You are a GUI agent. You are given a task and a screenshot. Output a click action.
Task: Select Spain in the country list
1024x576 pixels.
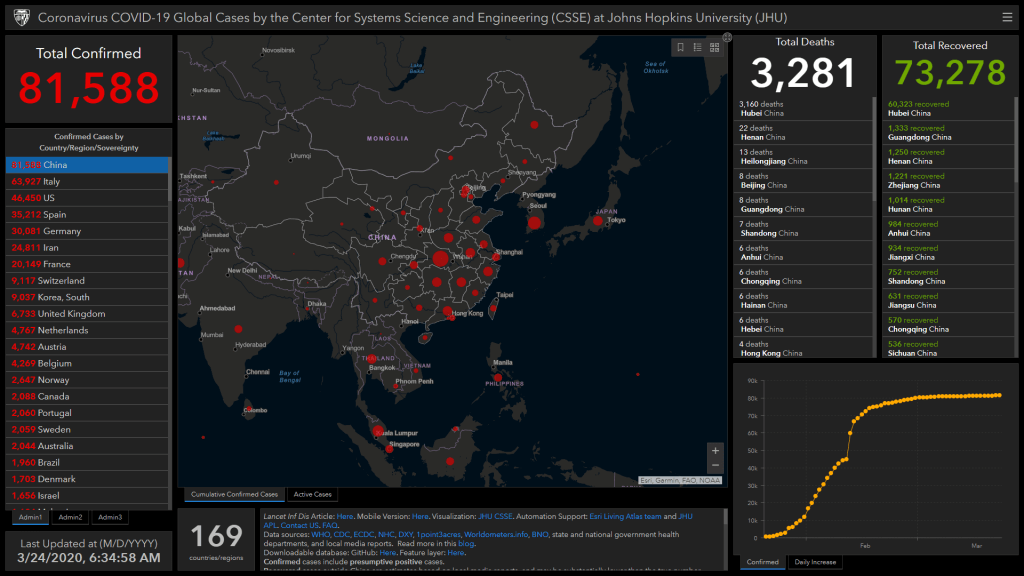click(x=87, y=214)
